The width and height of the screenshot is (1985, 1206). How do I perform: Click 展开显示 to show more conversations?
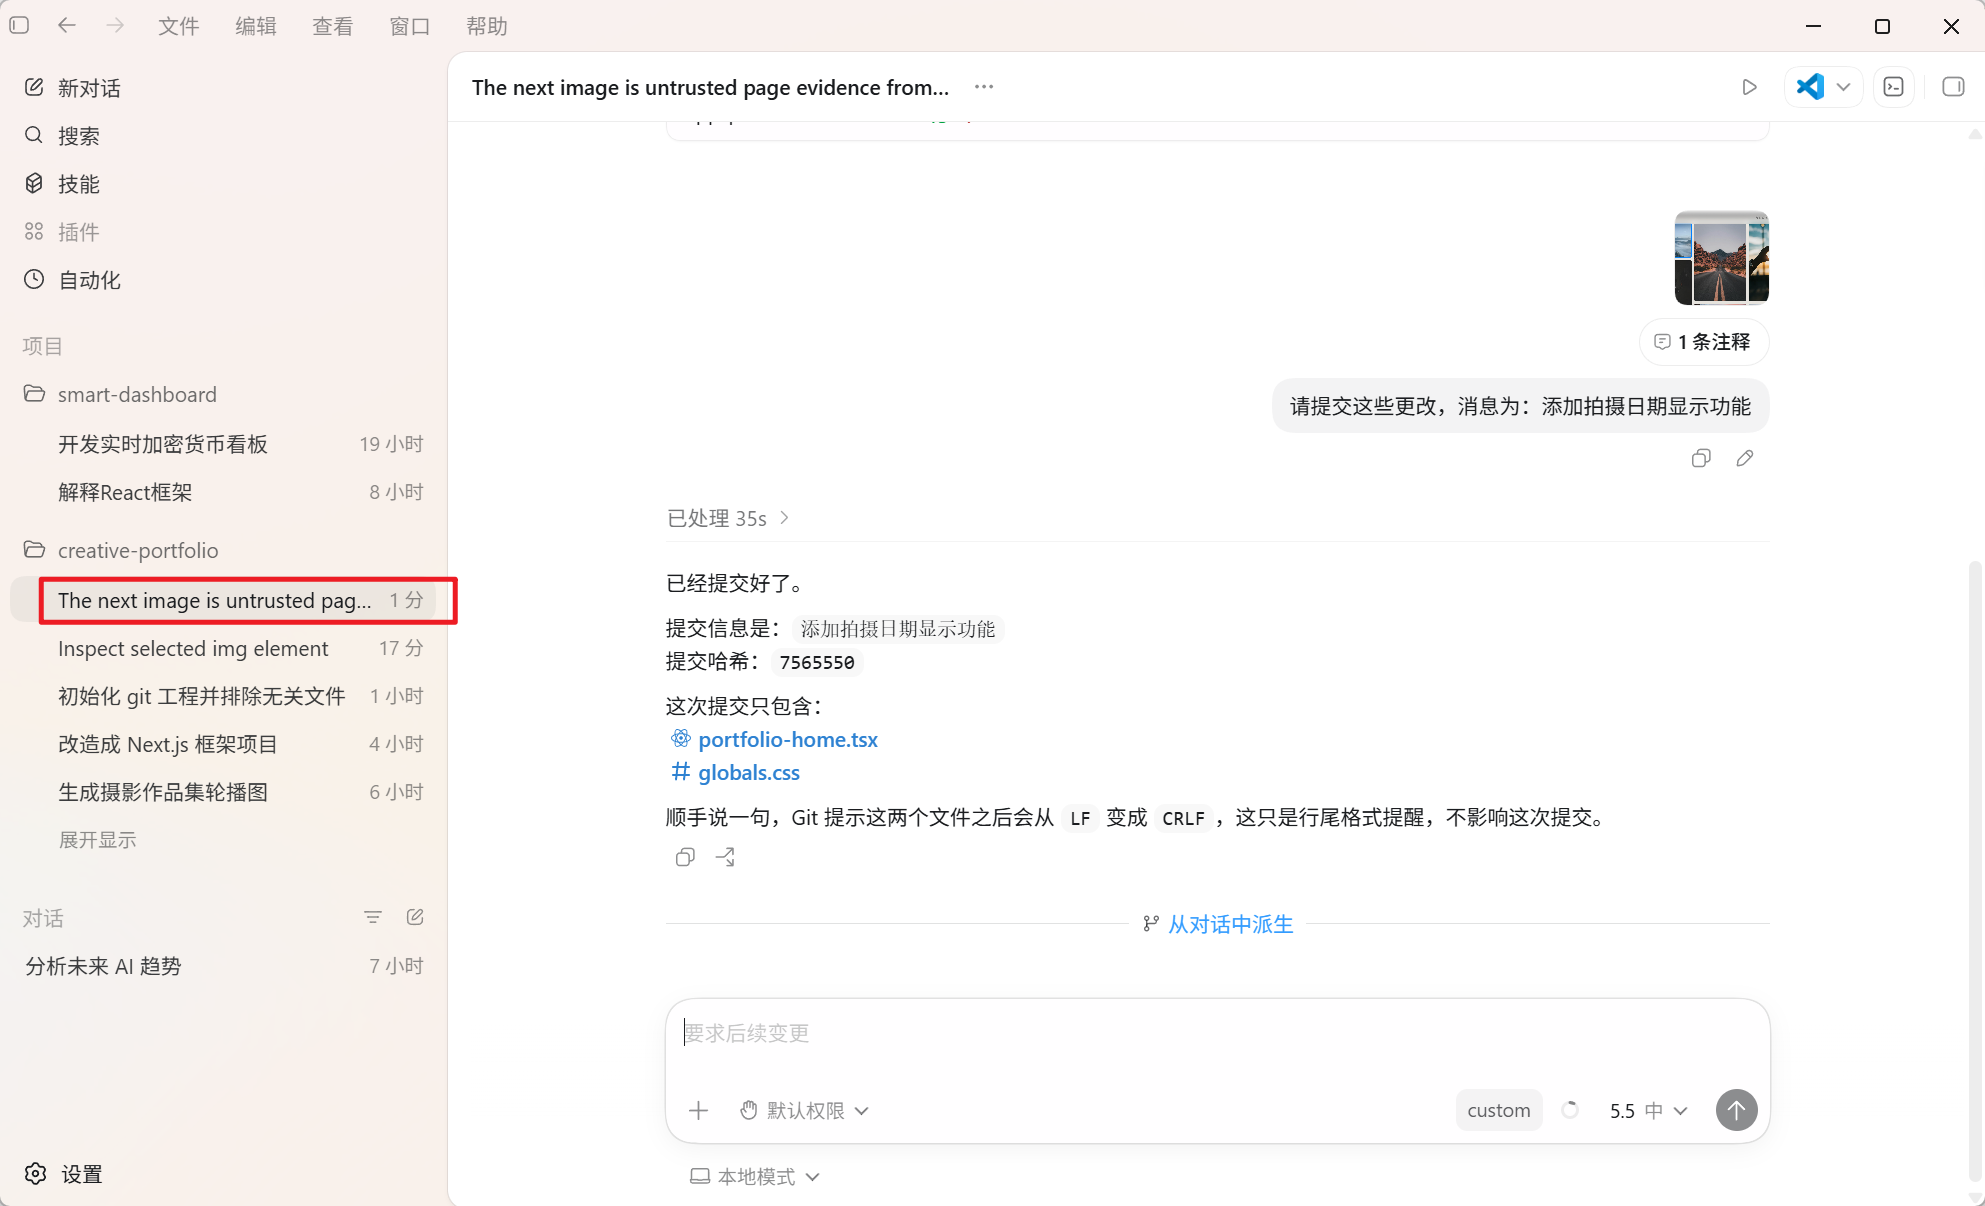click(x=97, y=840)
